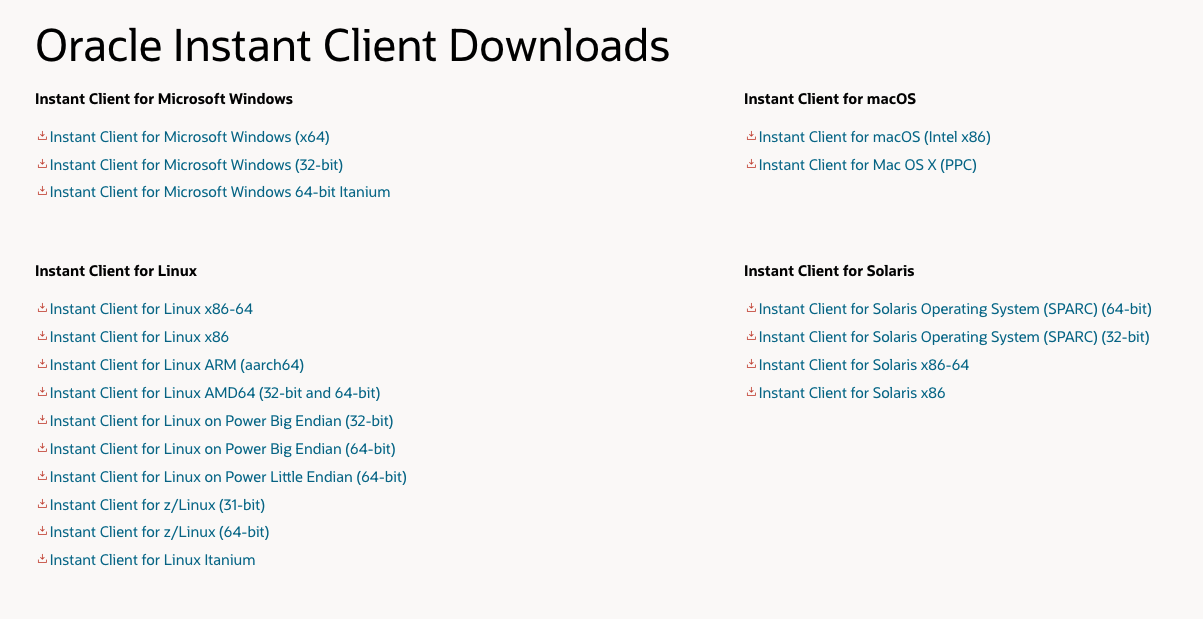
Task: Open Solaris Operating System (SPARC) (64-bit) link
Action: [955, 309]
